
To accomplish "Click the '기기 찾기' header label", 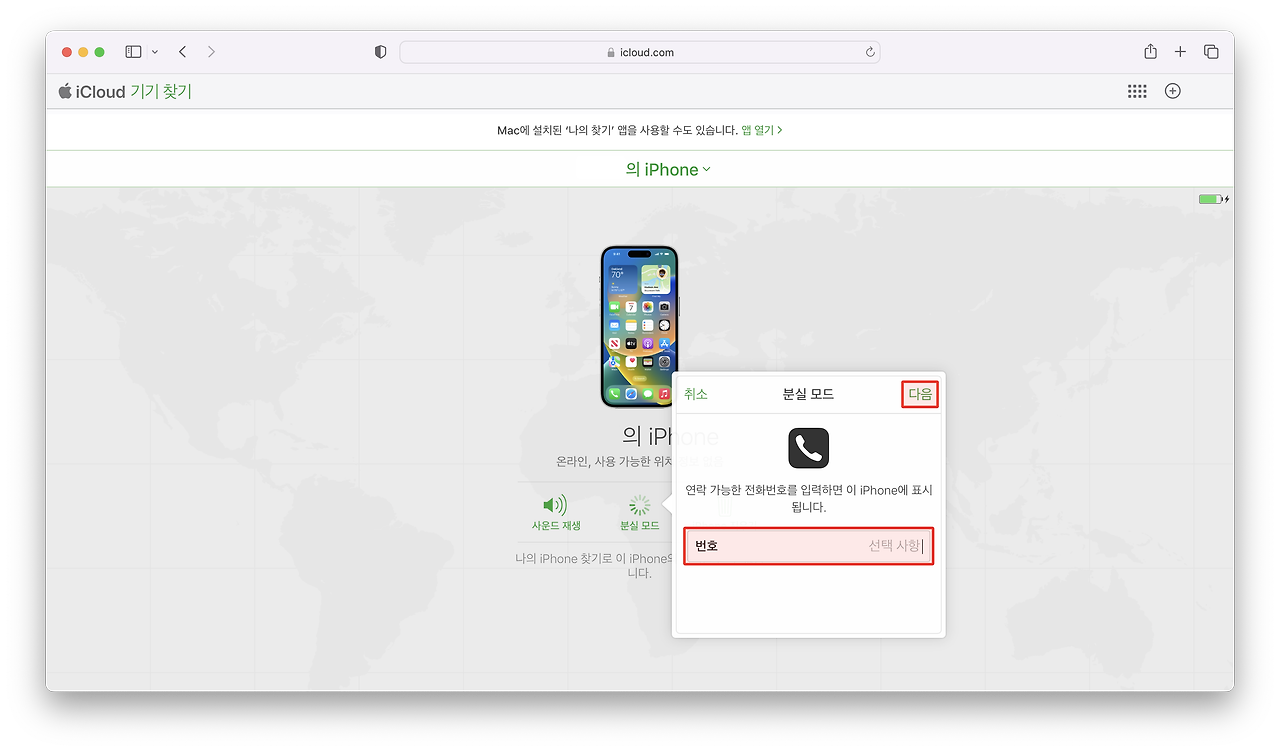I will (x=161, y=92).
